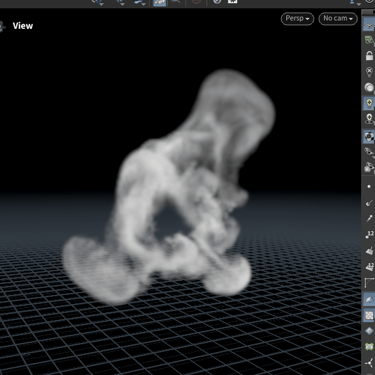
Task: Show points display option
Action: (369, 186)
